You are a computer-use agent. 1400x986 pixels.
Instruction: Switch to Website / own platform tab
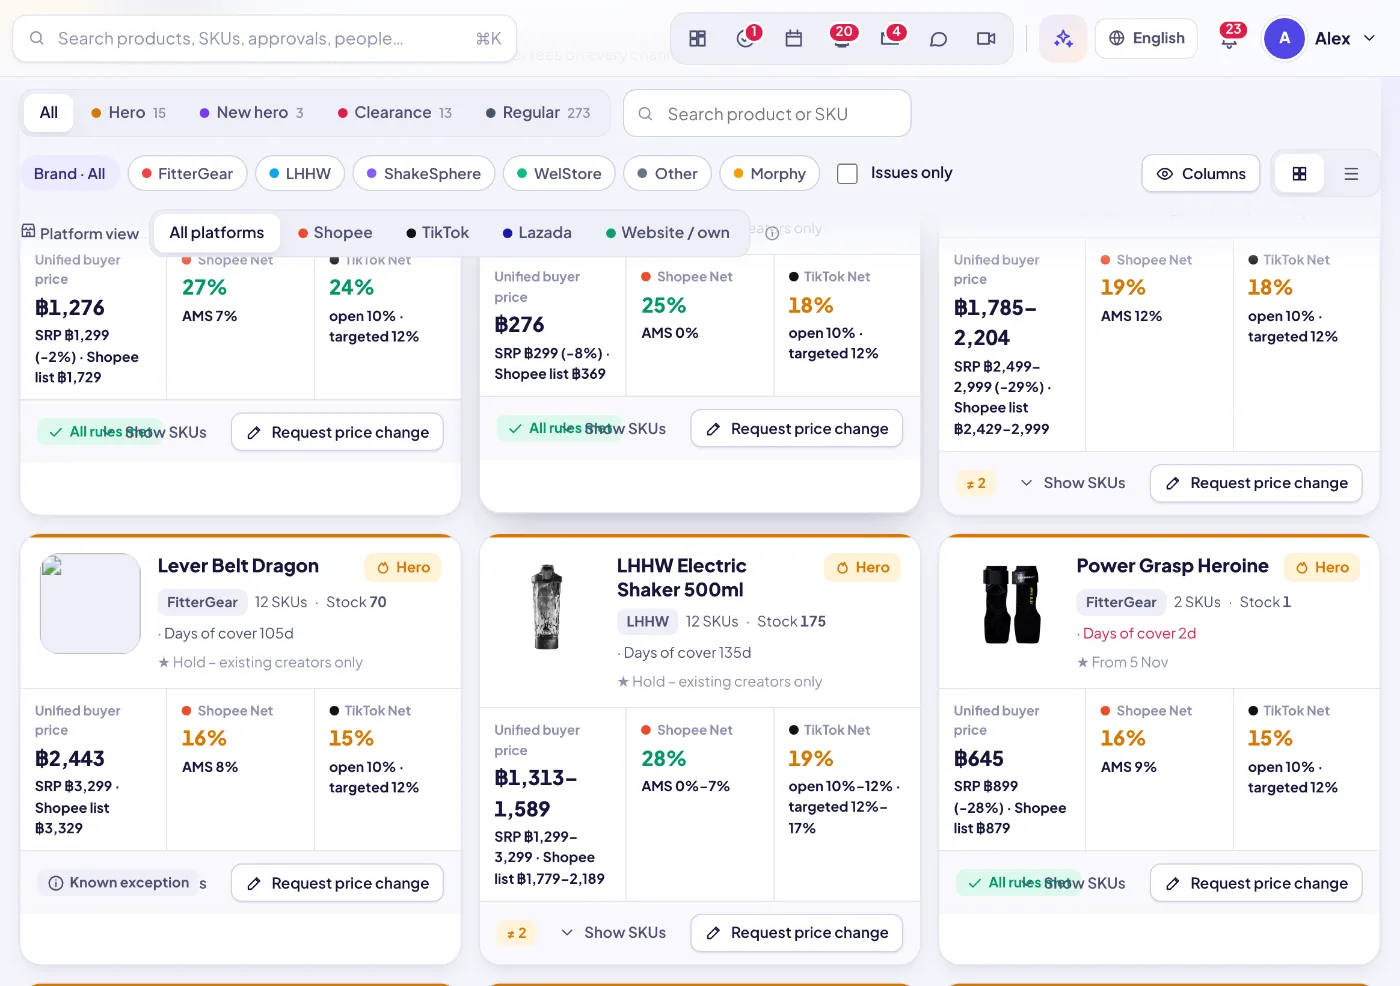(667, 233)
